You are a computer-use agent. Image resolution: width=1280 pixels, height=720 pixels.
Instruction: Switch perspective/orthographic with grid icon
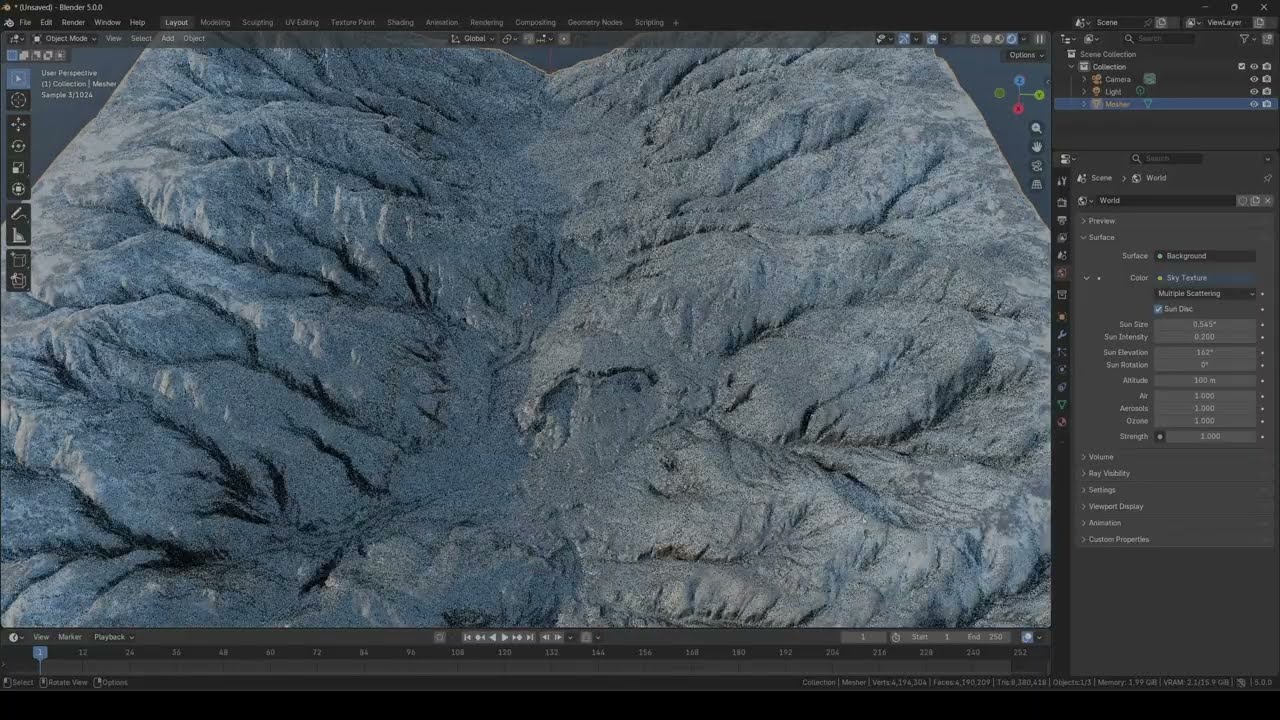pyautogui.click(x=1036, y=185)
